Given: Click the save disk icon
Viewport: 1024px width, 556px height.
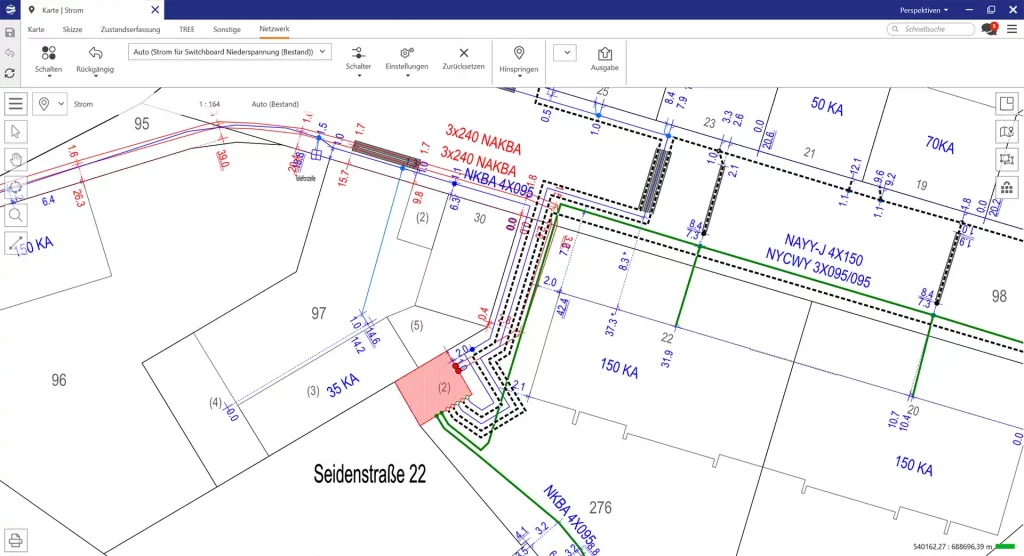Looking at the screenshot, I should (10, 32).
